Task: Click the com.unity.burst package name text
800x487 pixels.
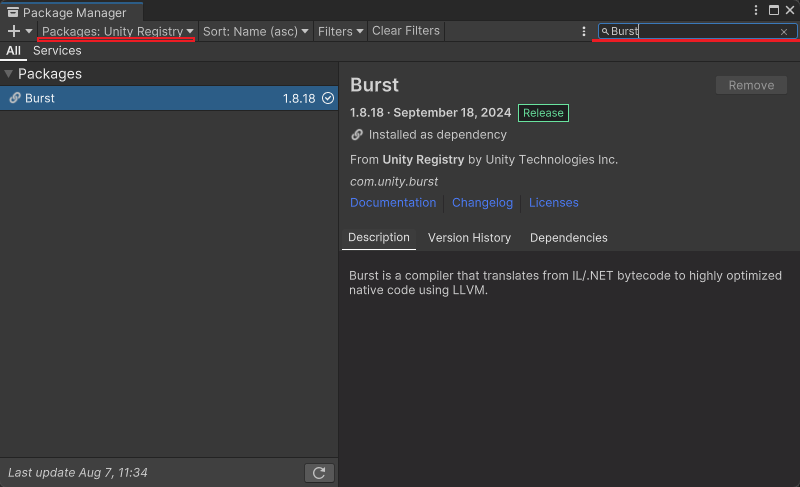Action: [x=393, y=182]
